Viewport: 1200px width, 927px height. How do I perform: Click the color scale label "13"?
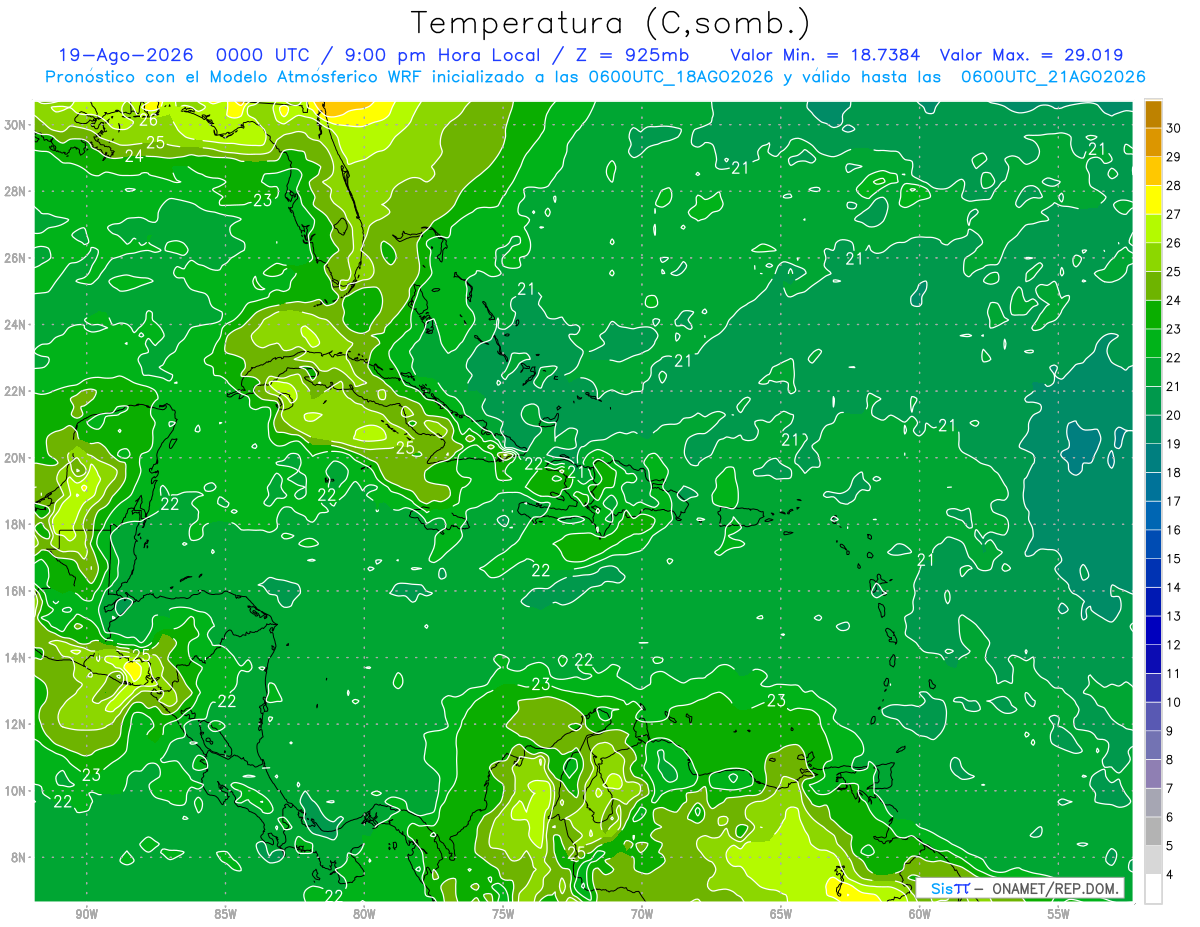pos(1174,616)
